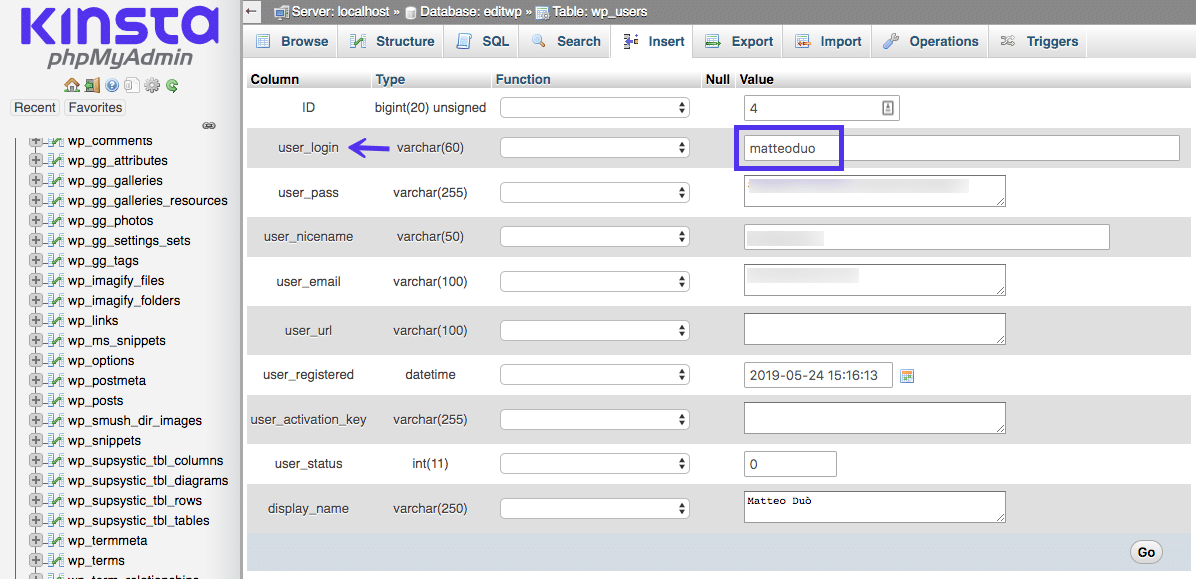The image size is (1196, 579).
Task: Click the Favorites tables button
Action: click(x=95, y=107)
